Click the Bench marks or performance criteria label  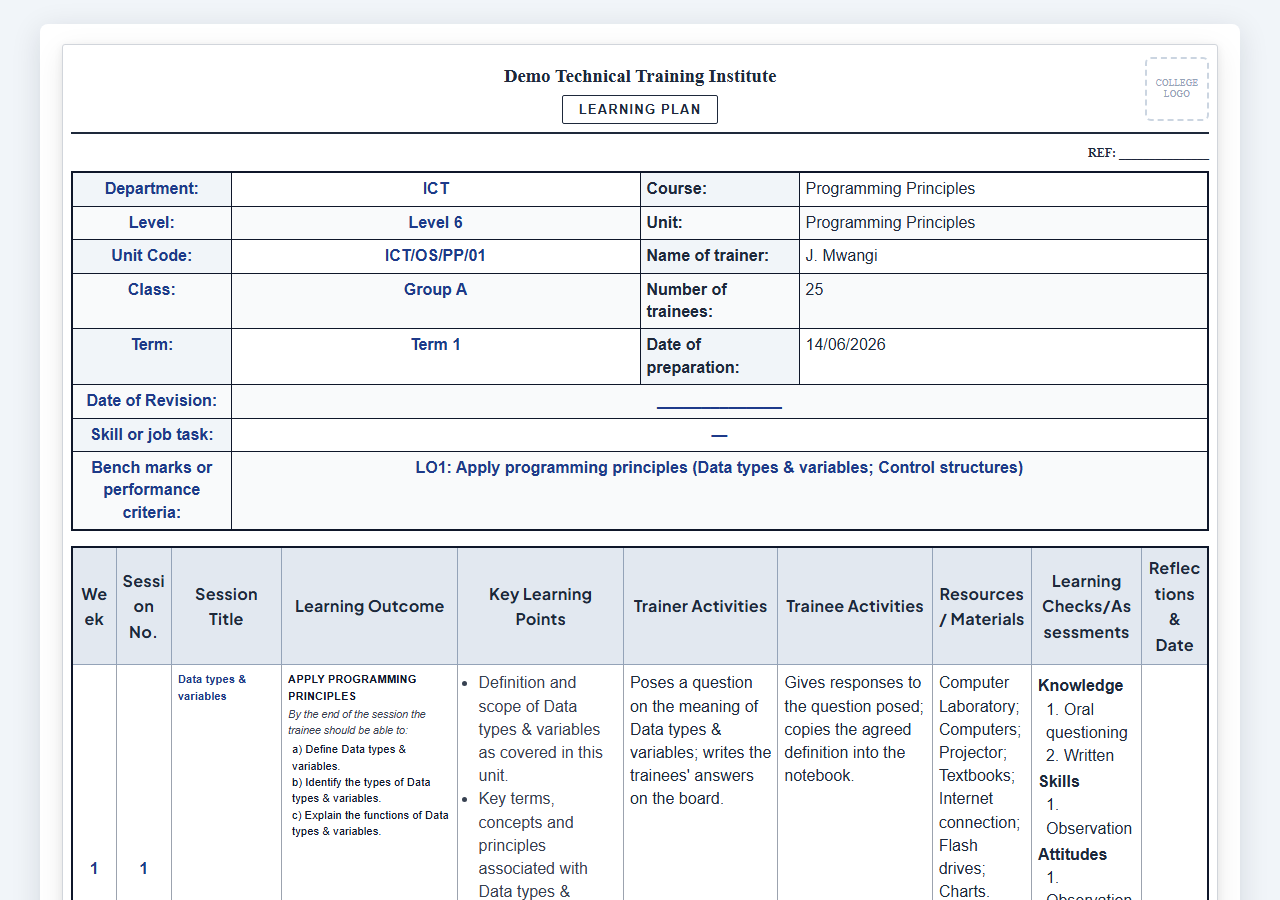click(x=152, y=490)
